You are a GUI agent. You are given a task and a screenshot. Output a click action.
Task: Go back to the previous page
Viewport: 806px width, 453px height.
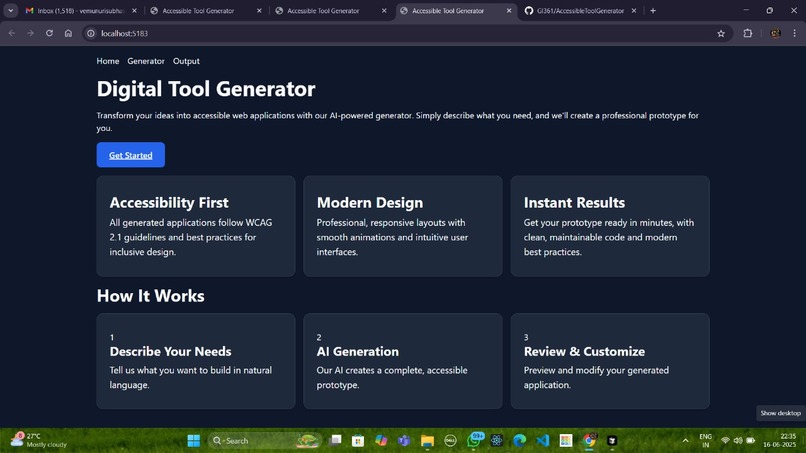12,33
